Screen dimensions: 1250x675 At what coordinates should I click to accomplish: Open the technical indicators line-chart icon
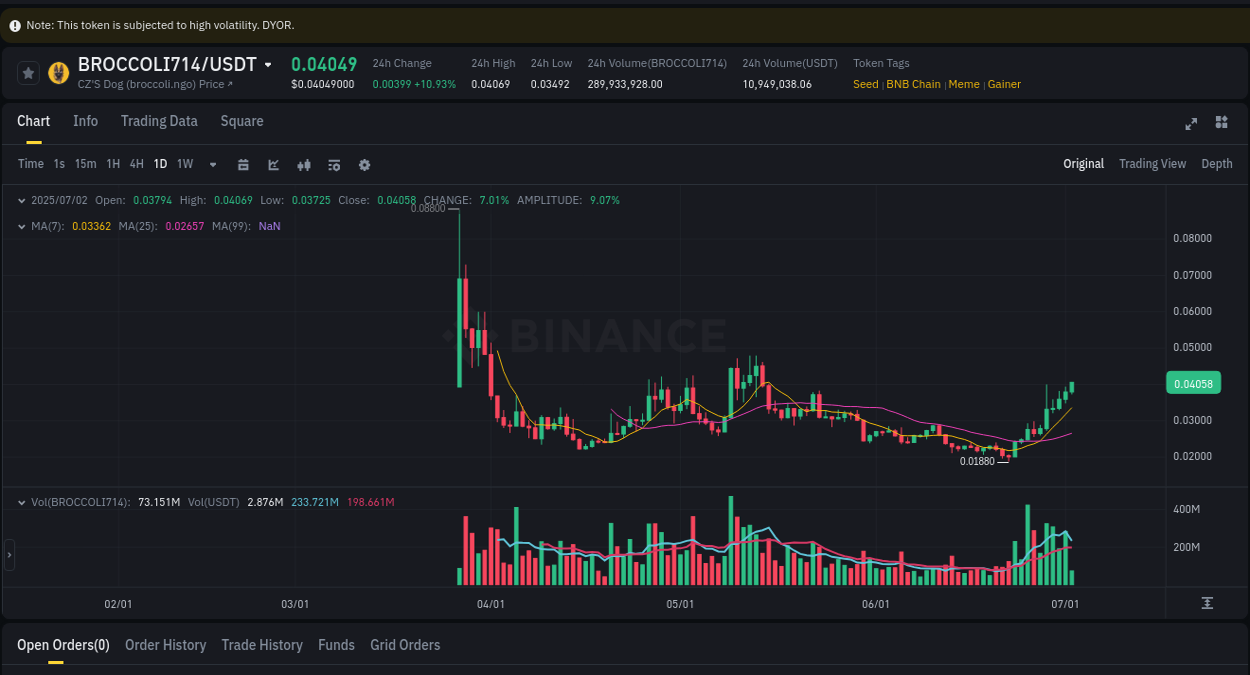[x=273, y=164]
